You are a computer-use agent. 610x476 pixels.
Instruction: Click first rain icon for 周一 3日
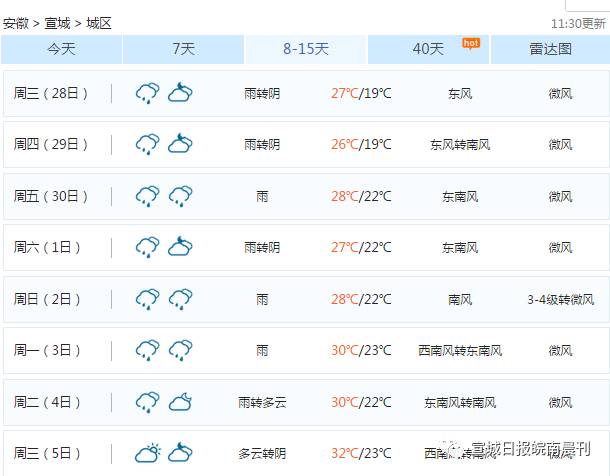tap(147, 350)
